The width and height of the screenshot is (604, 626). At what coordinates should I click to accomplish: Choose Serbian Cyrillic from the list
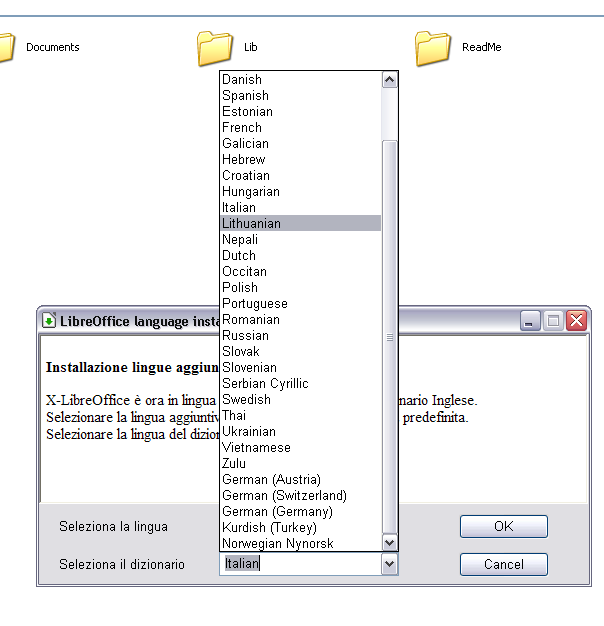300,383
